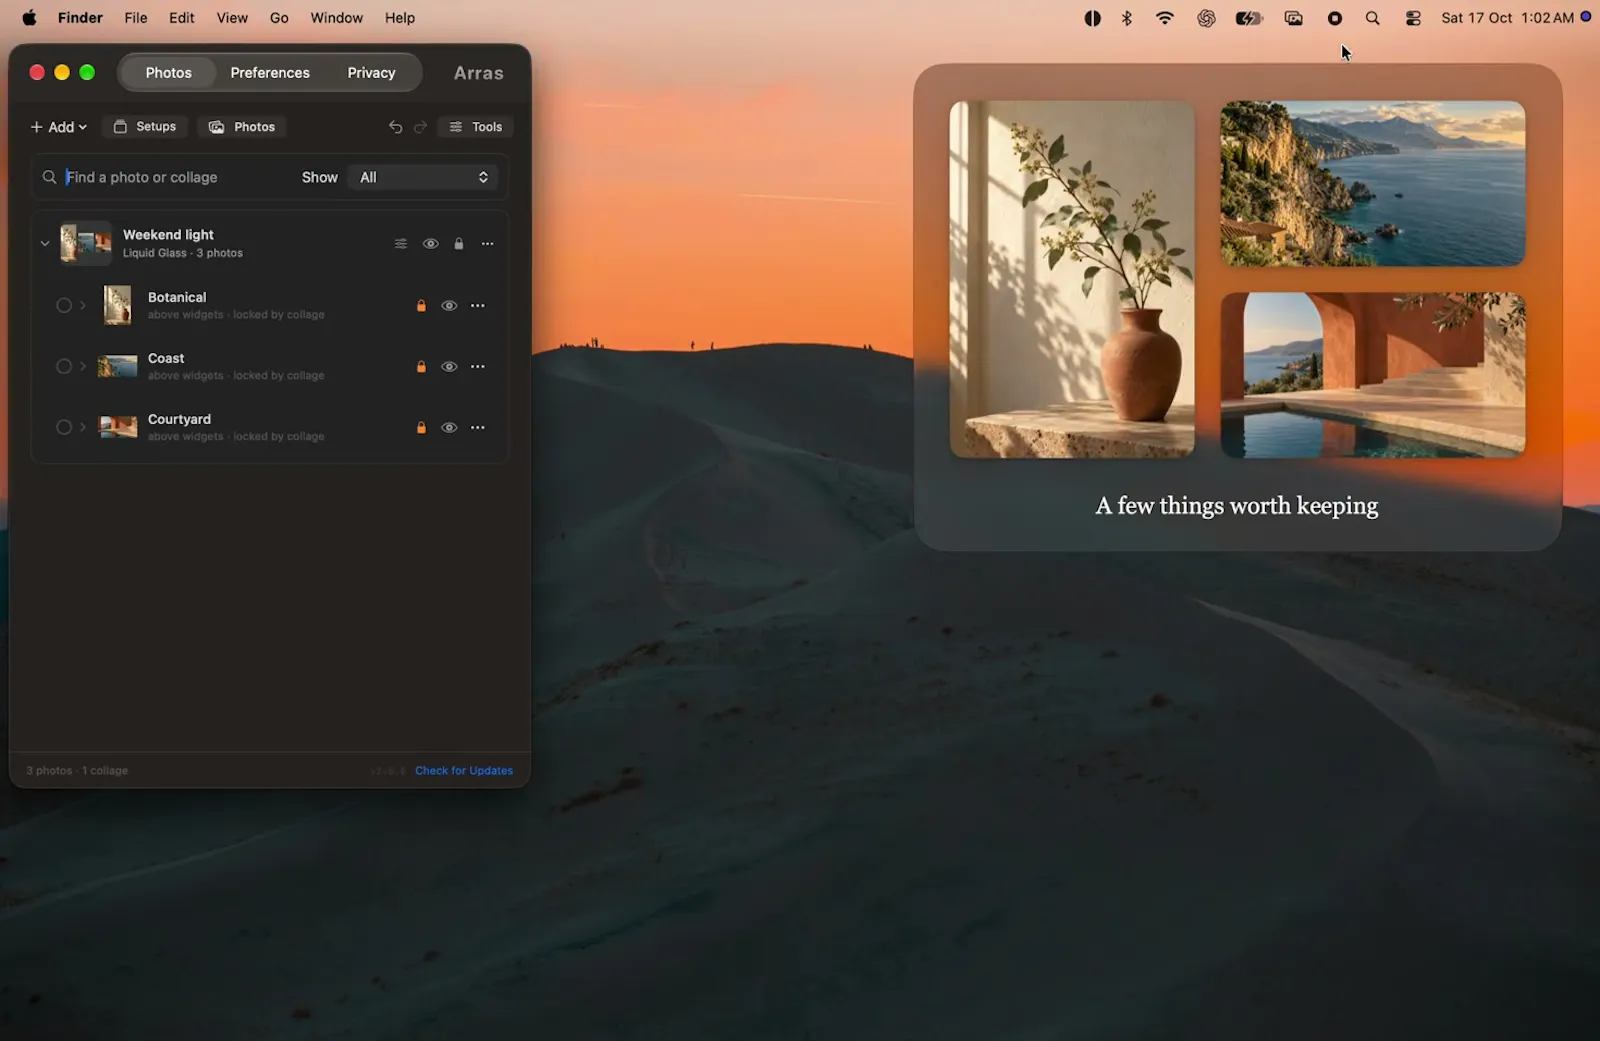Toggle the Weekend light lock icon
The height and width of the screenshot is (1041, 1600).
[x=459, y=244]
